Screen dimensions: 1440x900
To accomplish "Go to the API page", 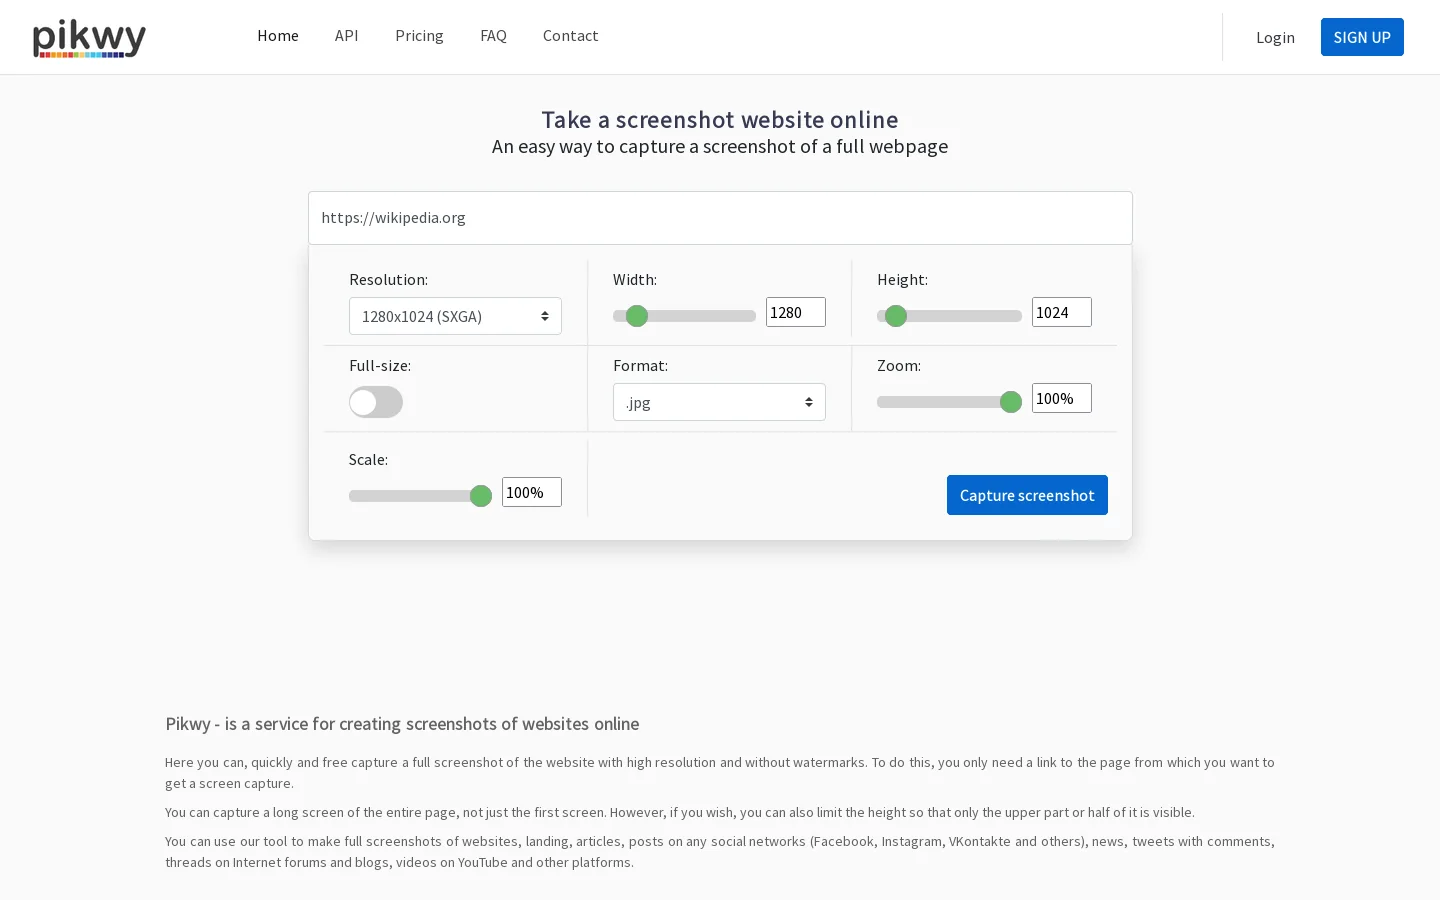I will [x=346, y=36].
